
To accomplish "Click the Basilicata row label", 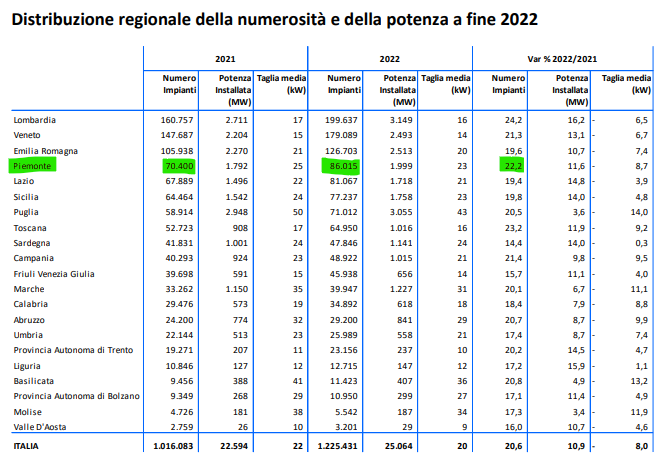I will (33, 381).
